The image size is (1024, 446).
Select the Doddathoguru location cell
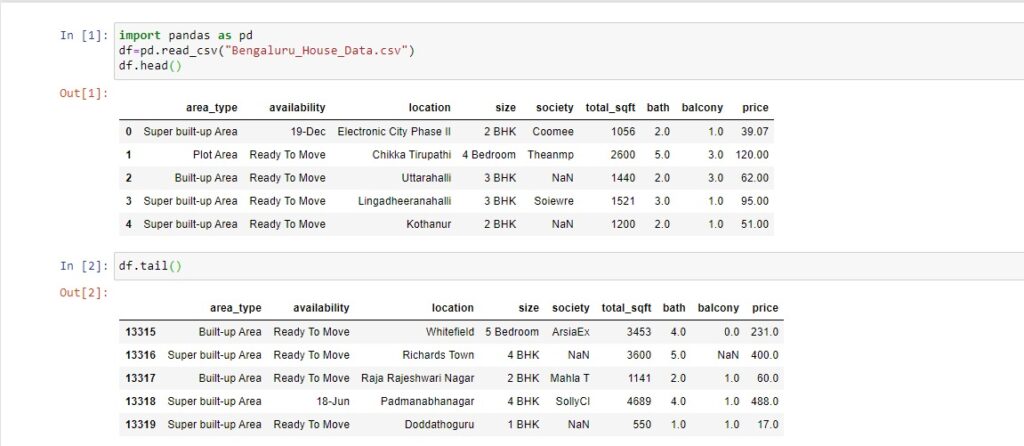440,424
